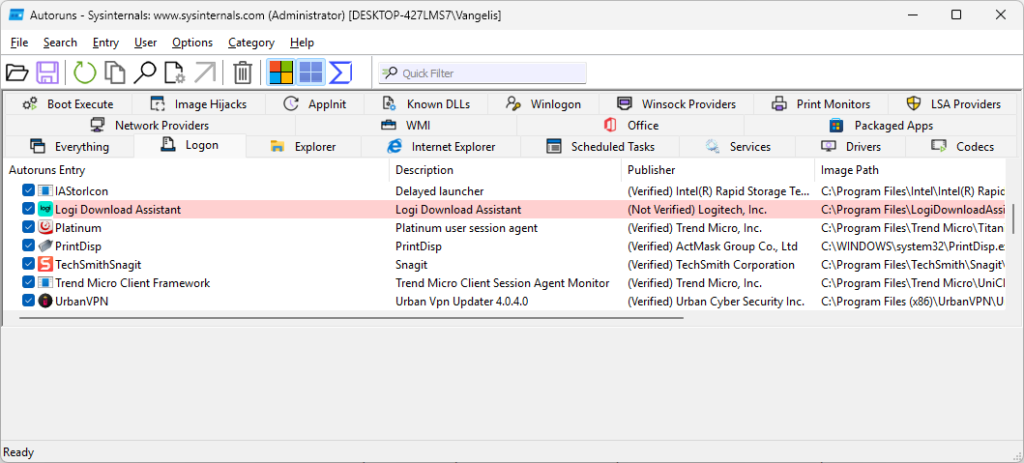Switch to the Image Hijacks tab
The height and width of the screenshot is (463, 1024).
(199, 104)
